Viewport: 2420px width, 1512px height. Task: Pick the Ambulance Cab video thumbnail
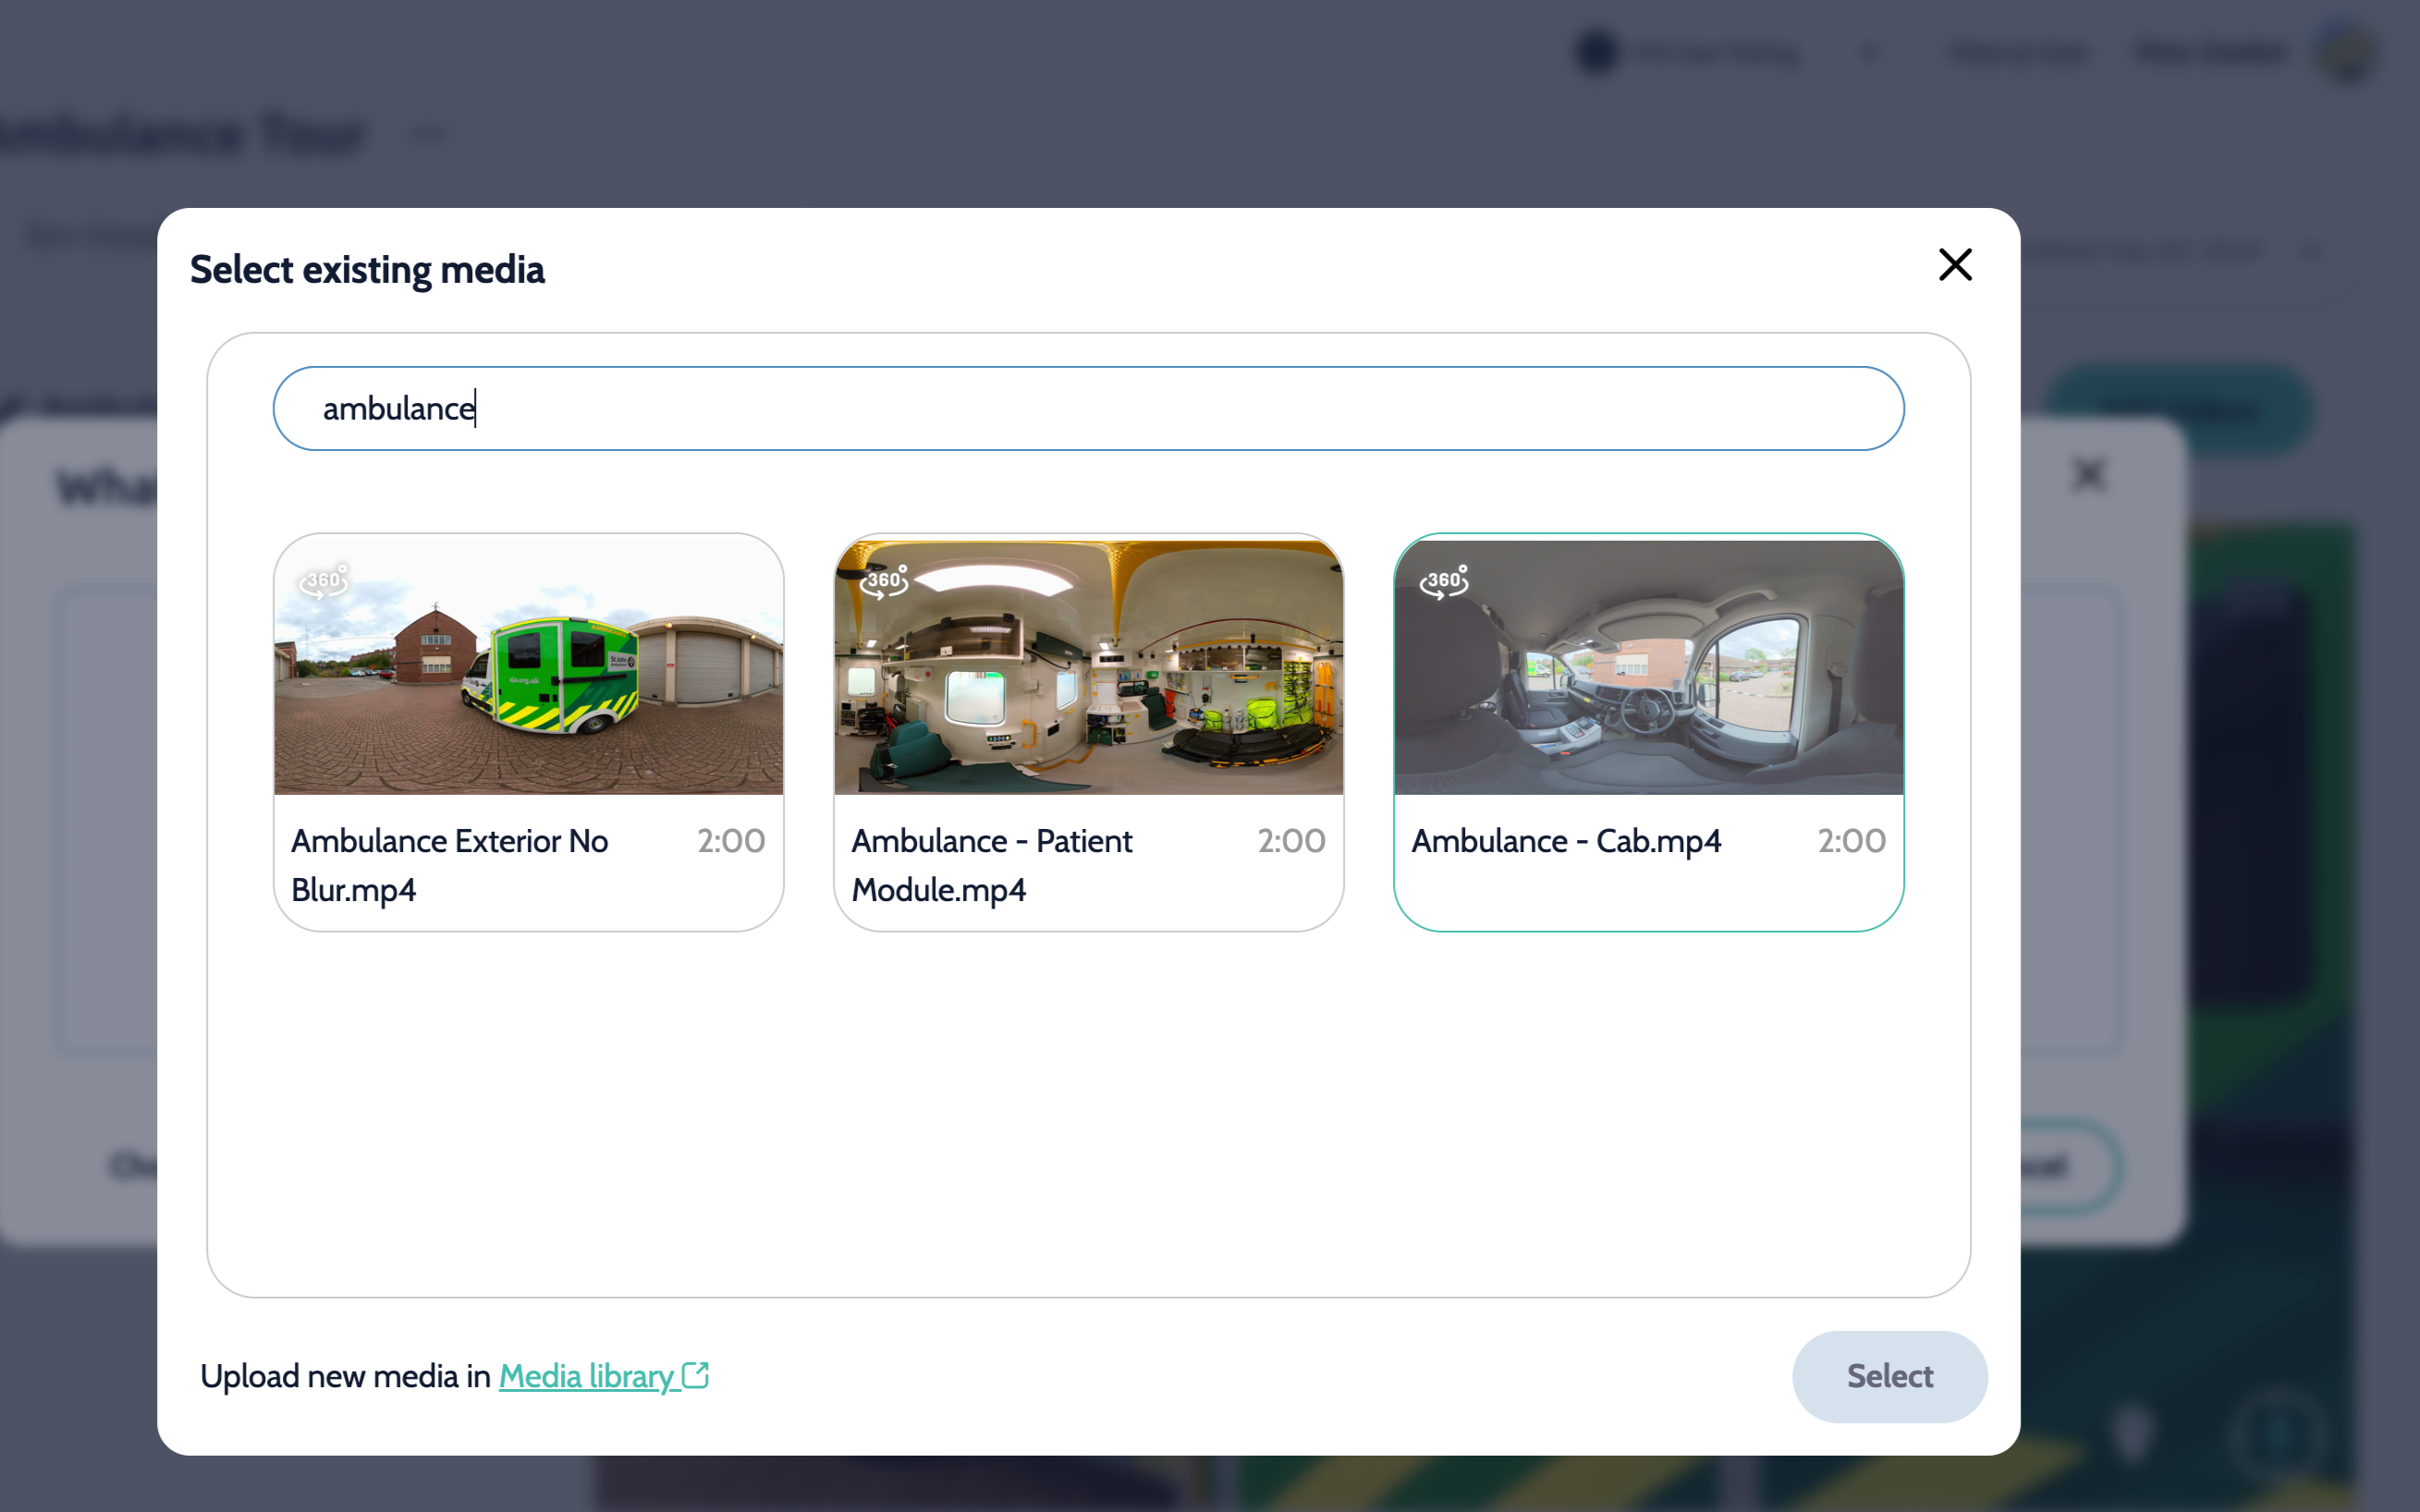click(1648, 667)
